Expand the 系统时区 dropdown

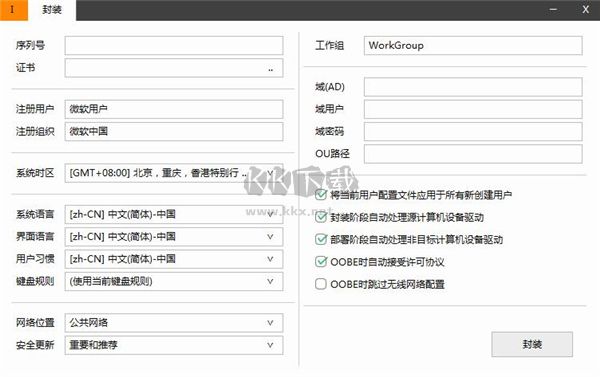[174, 173]
